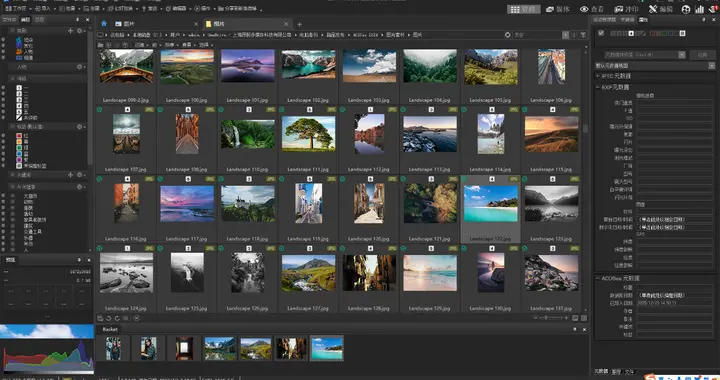
Task: Click rotate right icon below file list
Action: tap(117, 318)
